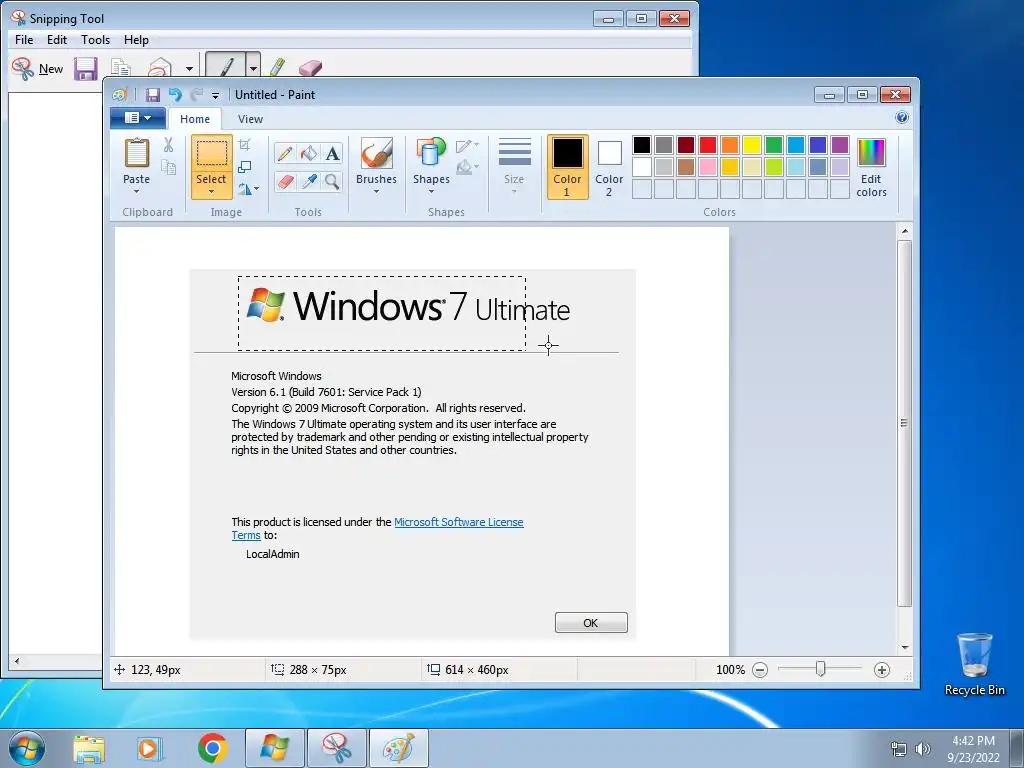Click the Redo arrow in Paint title bar

click(x=197, y=95)
